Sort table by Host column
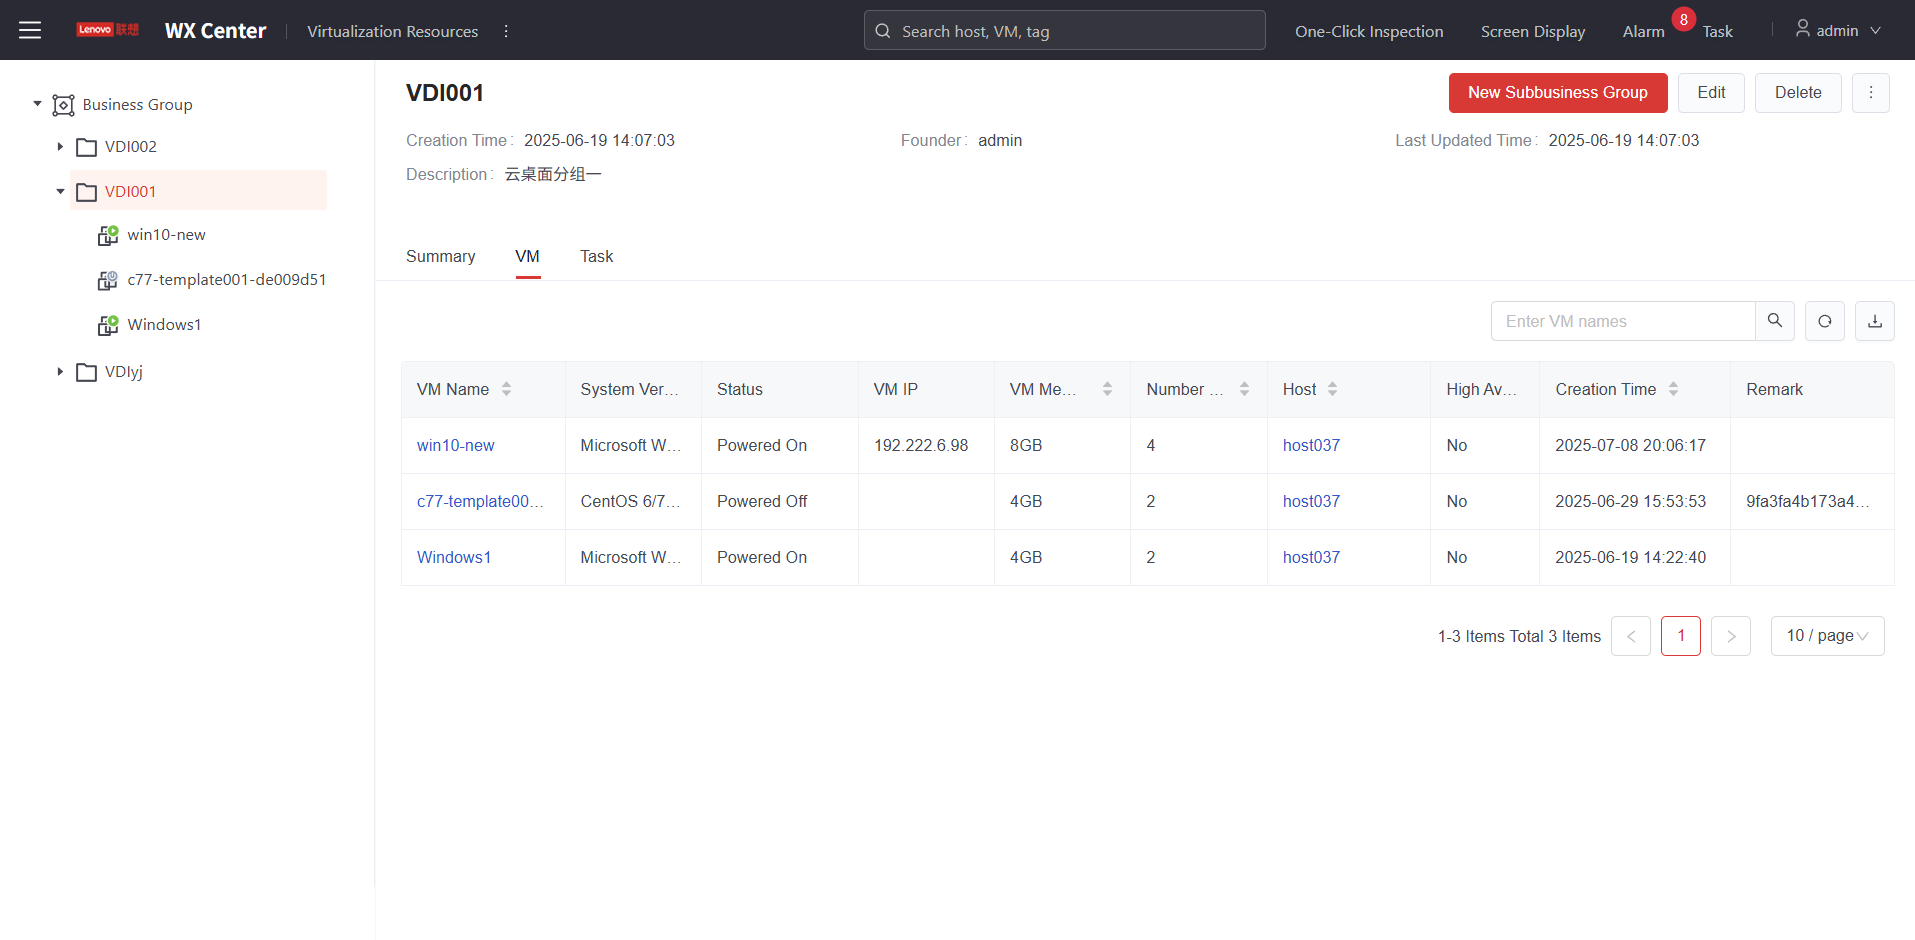The height and width of the screenshot is (940, 1915). click(1332, 389)
